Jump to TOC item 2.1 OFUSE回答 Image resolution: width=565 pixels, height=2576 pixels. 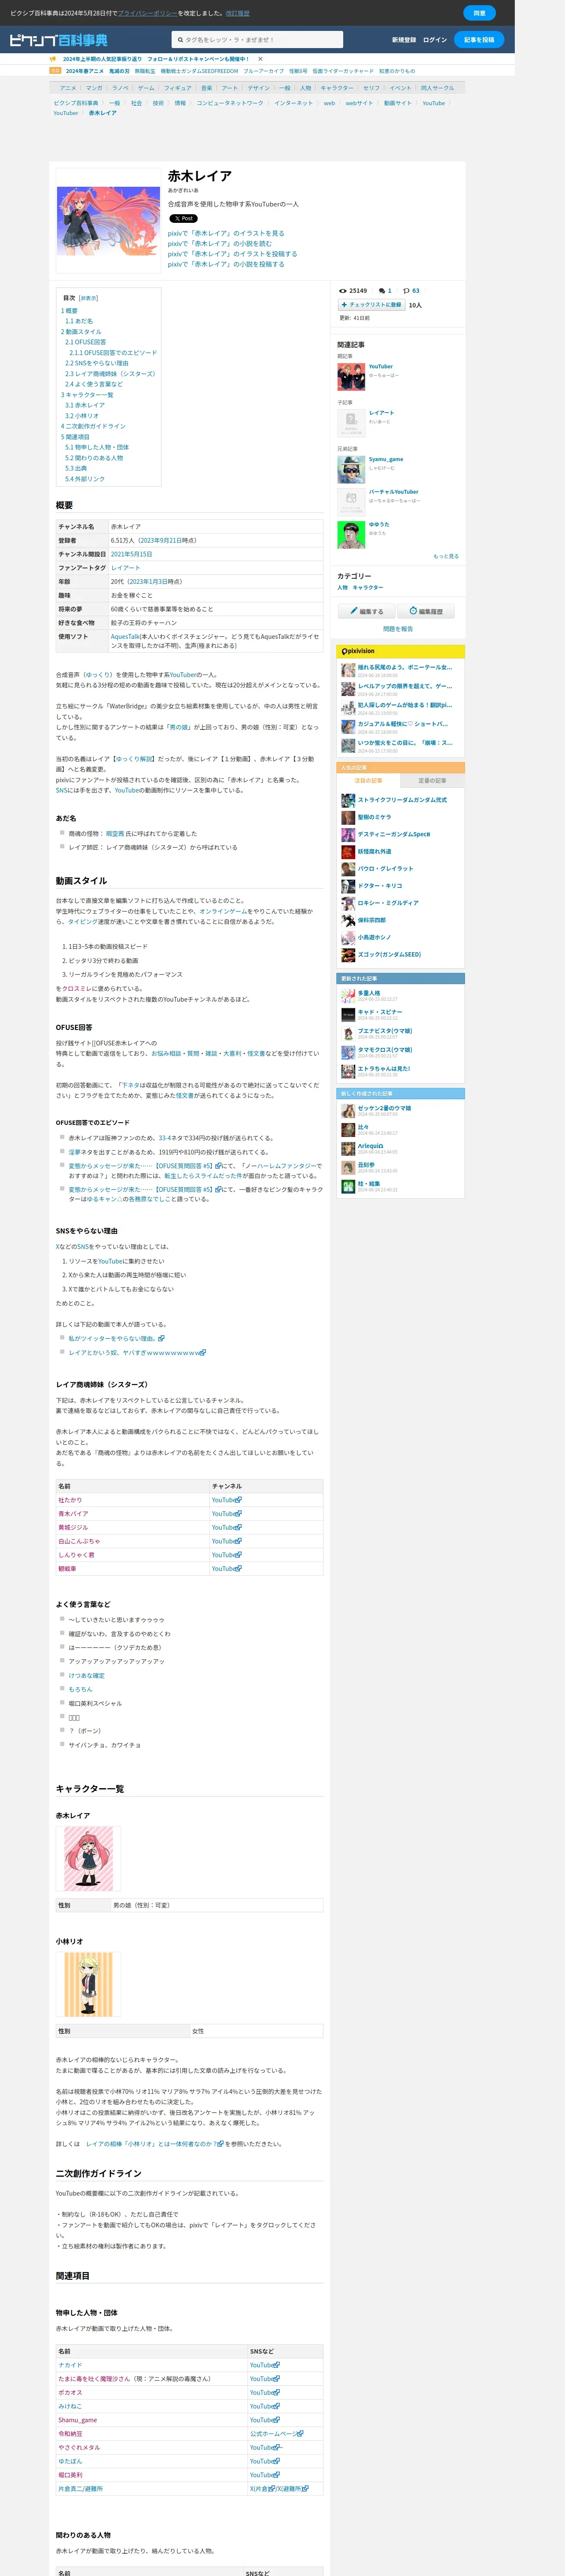[85, 342]
